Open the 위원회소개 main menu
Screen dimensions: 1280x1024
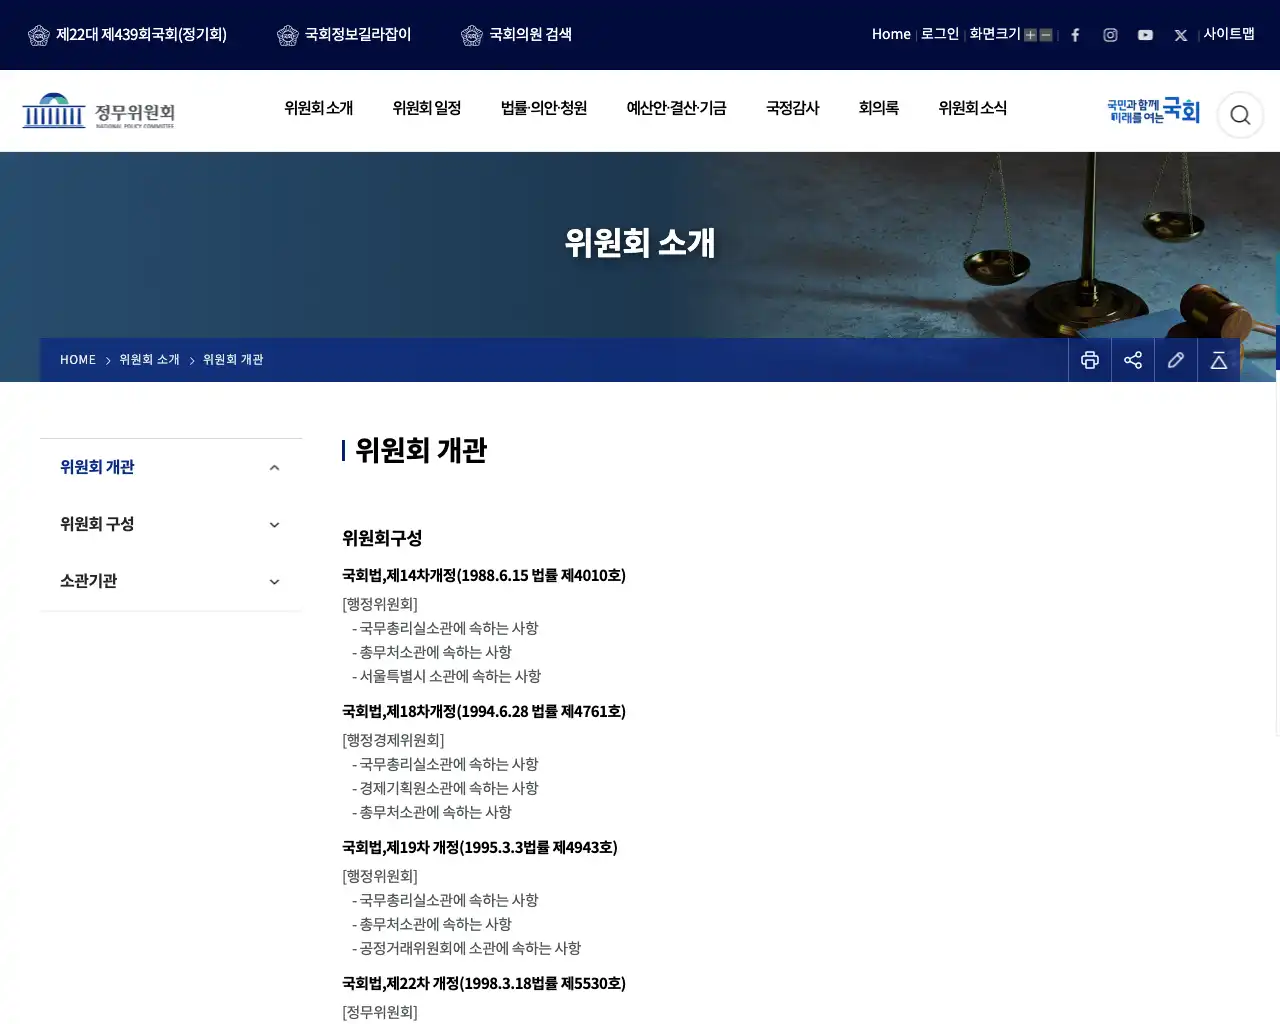tap(319, 108)
